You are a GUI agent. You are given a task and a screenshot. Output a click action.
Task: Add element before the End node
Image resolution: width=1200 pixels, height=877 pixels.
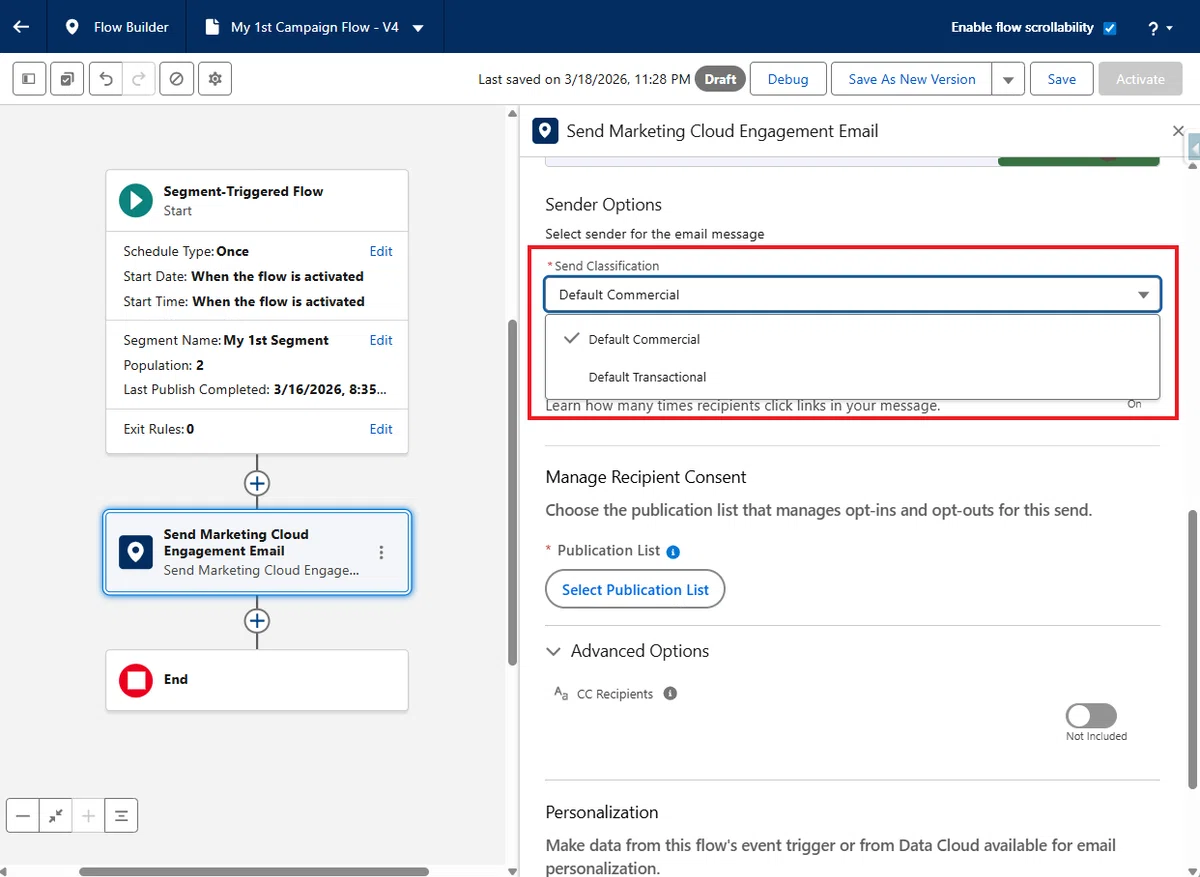click(x=257, y=621)
